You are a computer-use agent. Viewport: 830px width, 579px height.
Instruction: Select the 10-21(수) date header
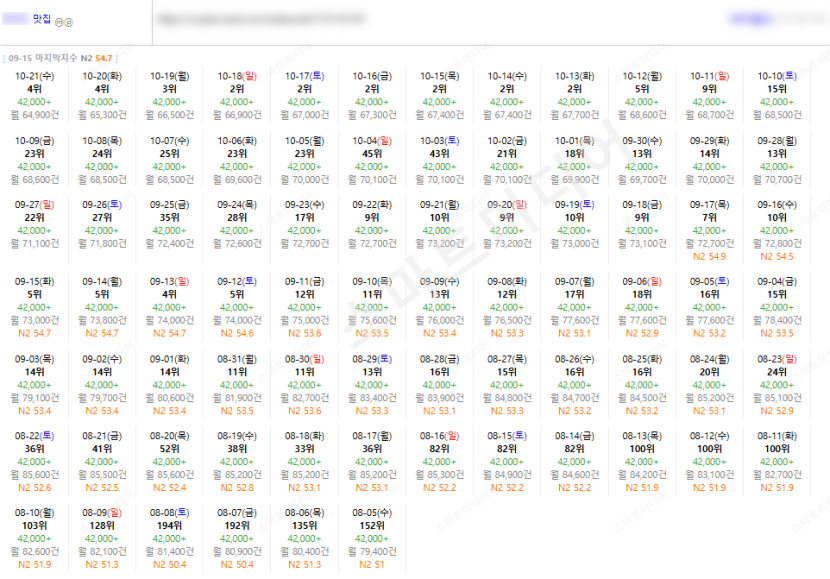pos(34,76)
